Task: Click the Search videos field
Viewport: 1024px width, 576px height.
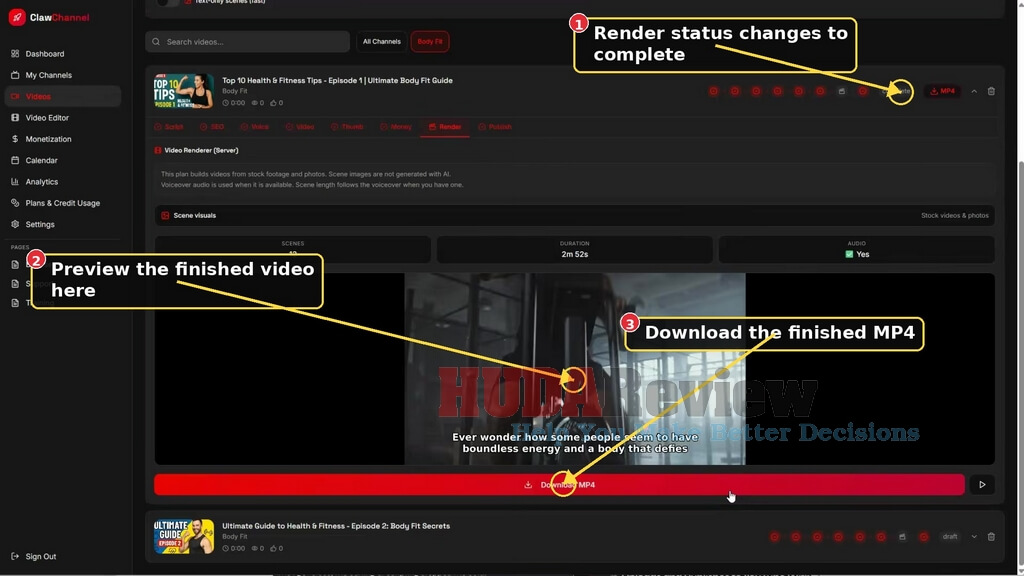Action: (x=248, y=42)
